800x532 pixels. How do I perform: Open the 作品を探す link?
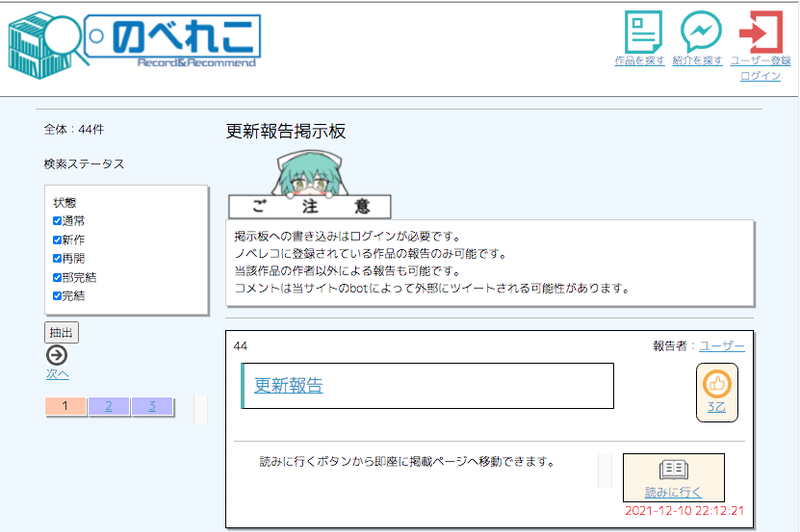639,61
